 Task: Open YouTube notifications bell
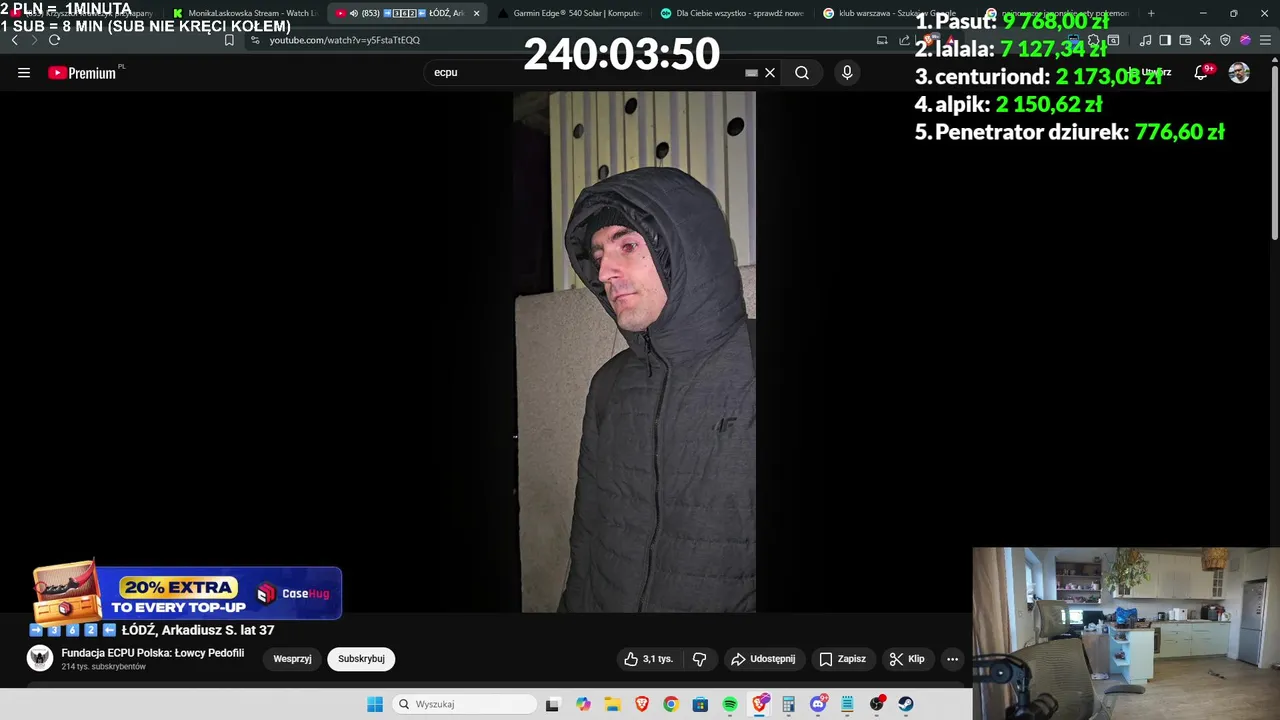pyautogui.click(x=1201, y=72)
